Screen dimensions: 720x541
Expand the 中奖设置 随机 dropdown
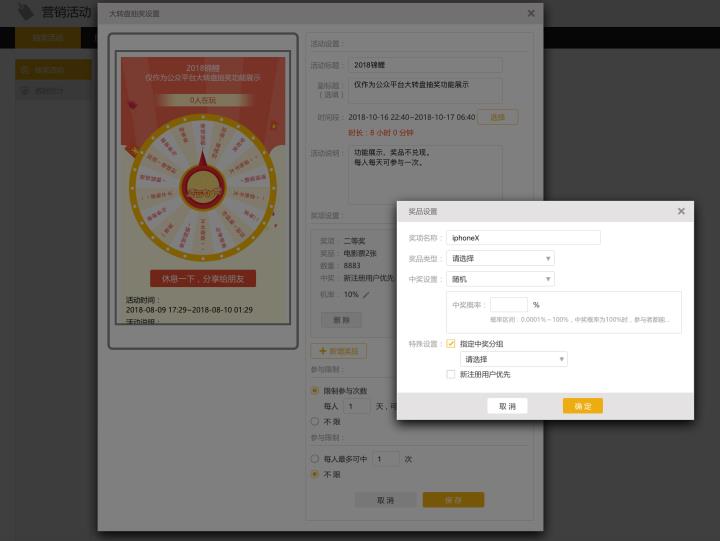click(501, 279)
